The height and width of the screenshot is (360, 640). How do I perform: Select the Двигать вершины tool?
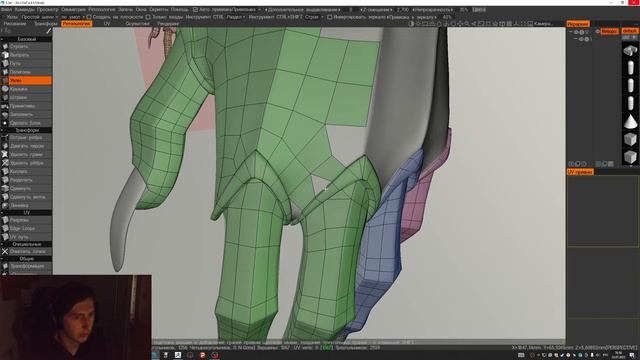tap(26, 146)
